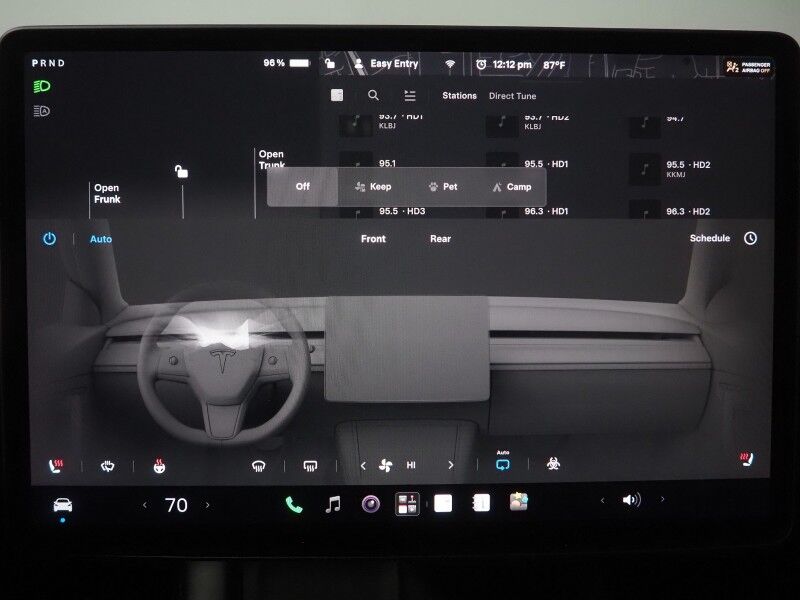Select Pet (Dog) climate mode
800x600 pixels.
(442, 187)
